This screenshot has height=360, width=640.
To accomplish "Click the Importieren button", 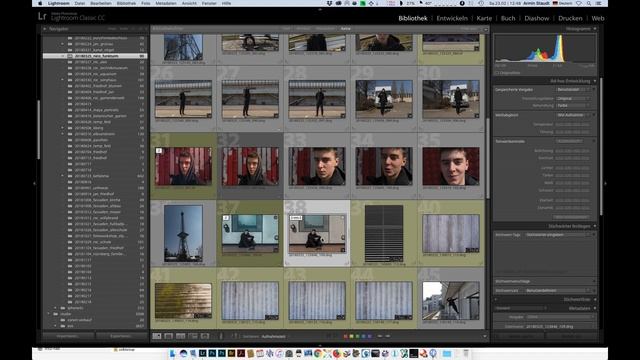I will tap(68, 336).
